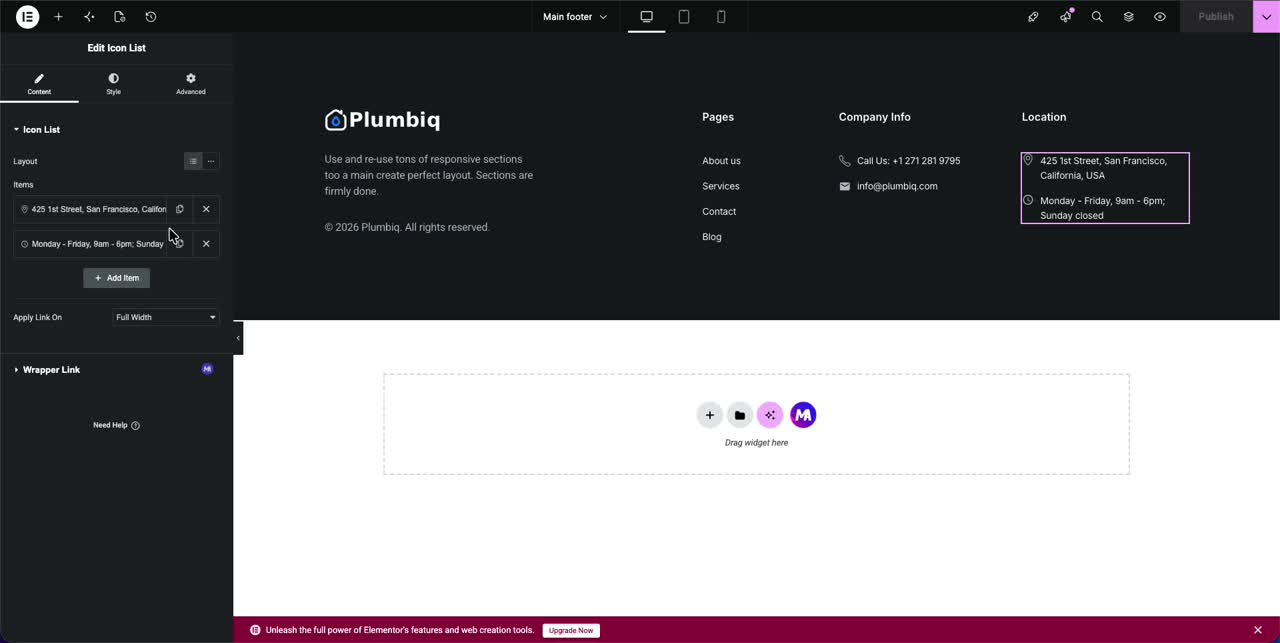Click the Add Element plus icon
This screenshot has width=1280, height=643.
[58, 17]
